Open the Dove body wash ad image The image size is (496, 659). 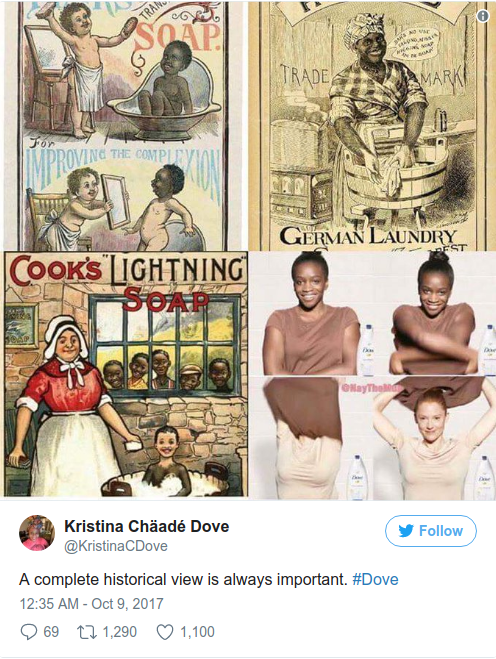(x=372, y=375)
